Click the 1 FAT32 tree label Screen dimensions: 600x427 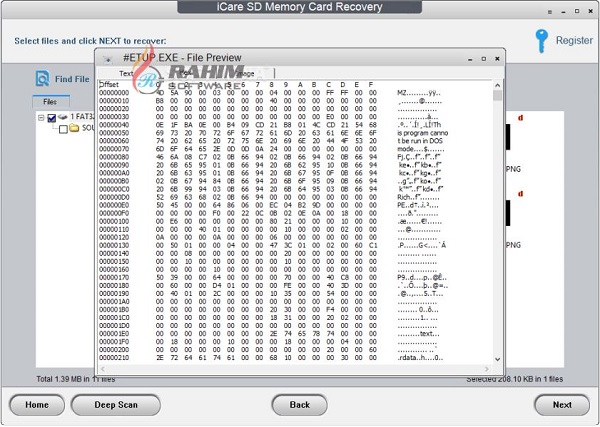click(x=82, y=117)
